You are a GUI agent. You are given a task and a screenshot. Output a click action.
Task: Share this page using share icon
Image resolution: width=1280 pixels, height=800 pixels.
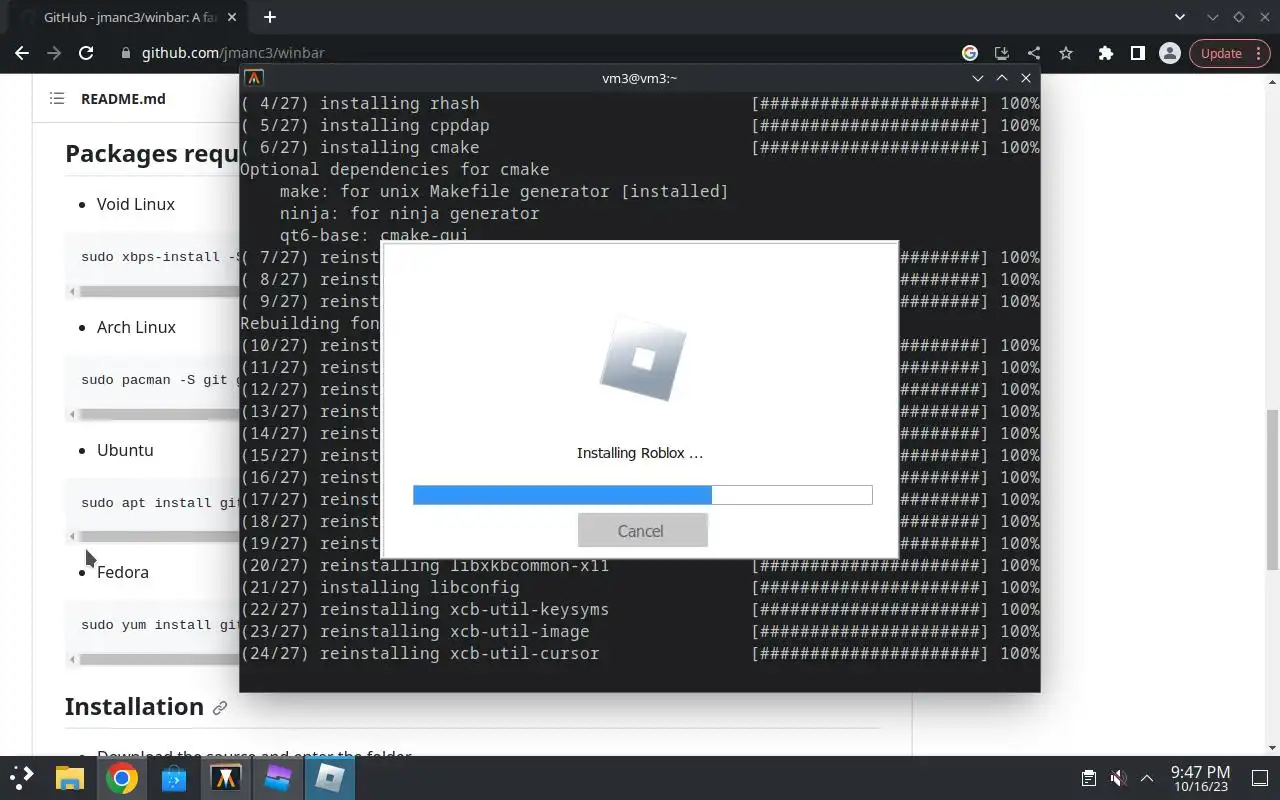1033,53
